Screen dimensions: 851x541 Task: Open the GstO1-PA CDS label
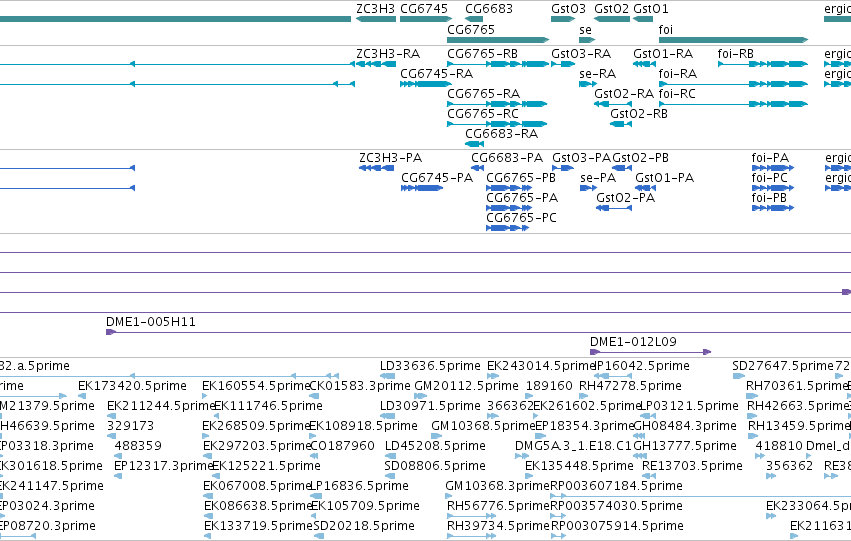[x=664, y=178]
